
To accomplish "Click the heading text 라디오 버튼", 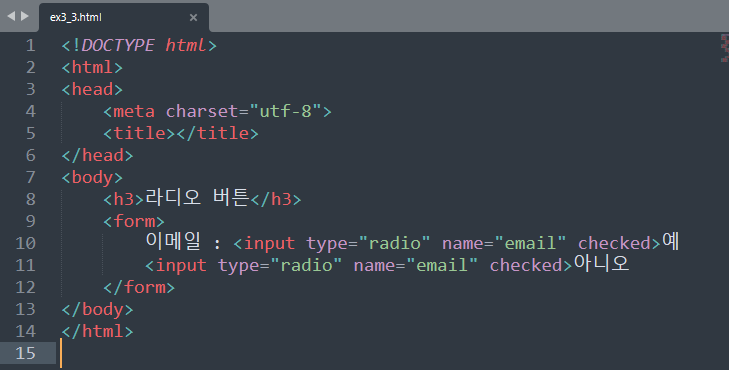I will pyautogui.click(x=197, y=198).
